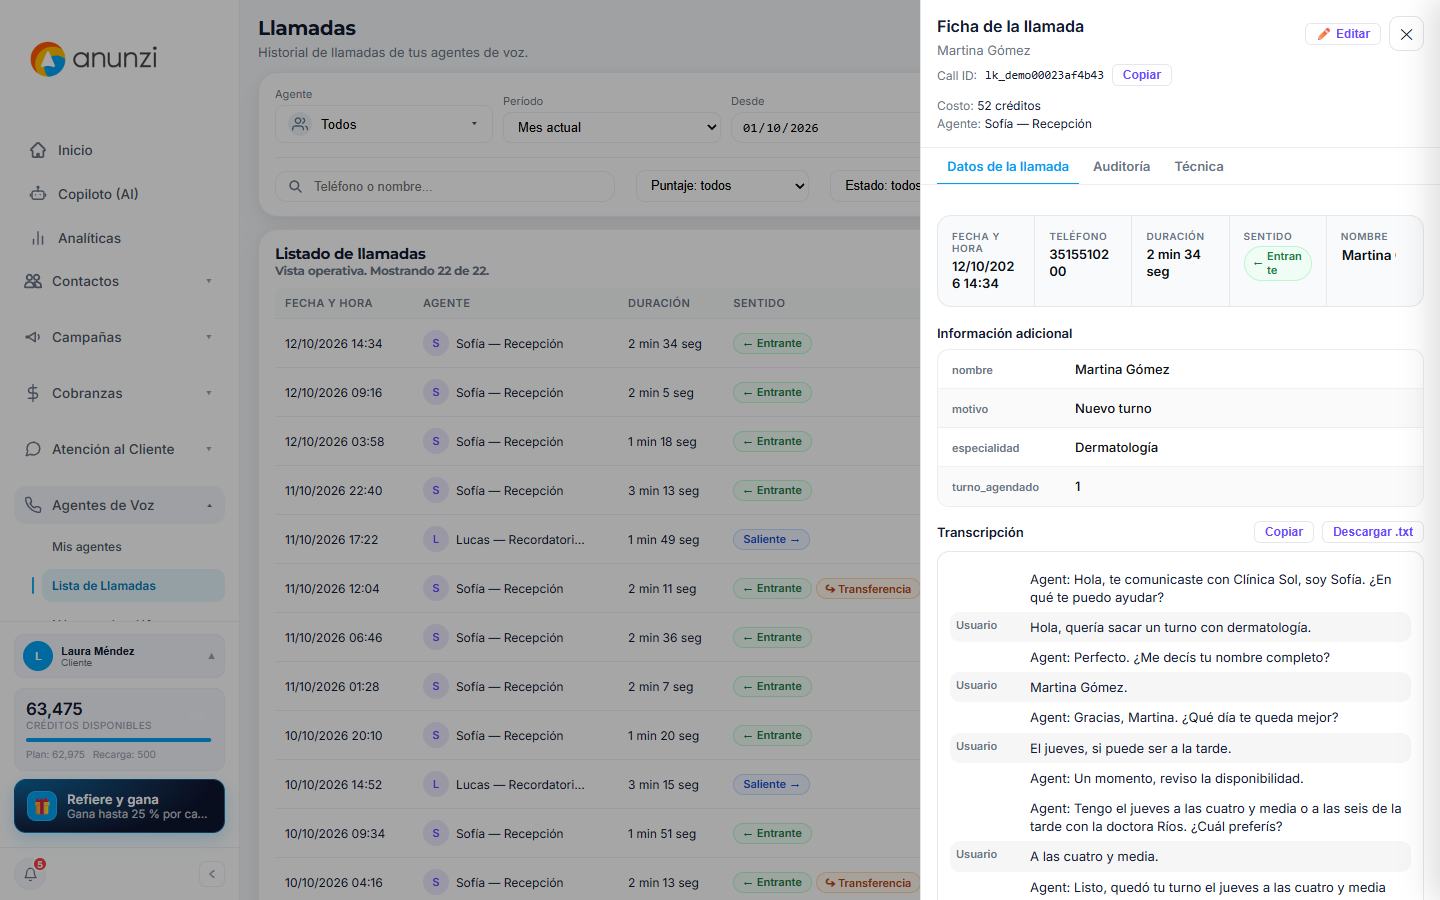The height and width of the screenshot is (900, 1440).
Task: Switch to the Técnica tab
Action: 1199,167
